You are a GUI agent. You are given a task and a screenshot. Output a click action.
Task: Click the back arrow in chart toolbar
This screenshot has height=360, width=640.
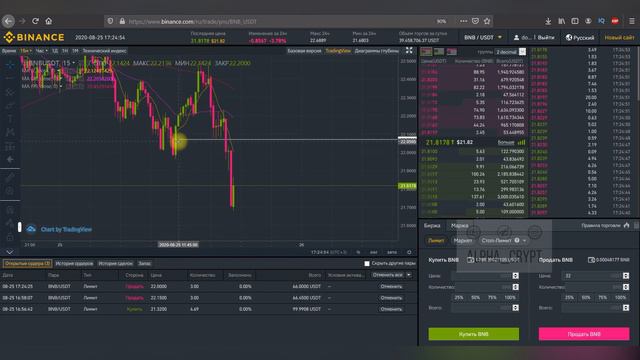coord(10,160)
